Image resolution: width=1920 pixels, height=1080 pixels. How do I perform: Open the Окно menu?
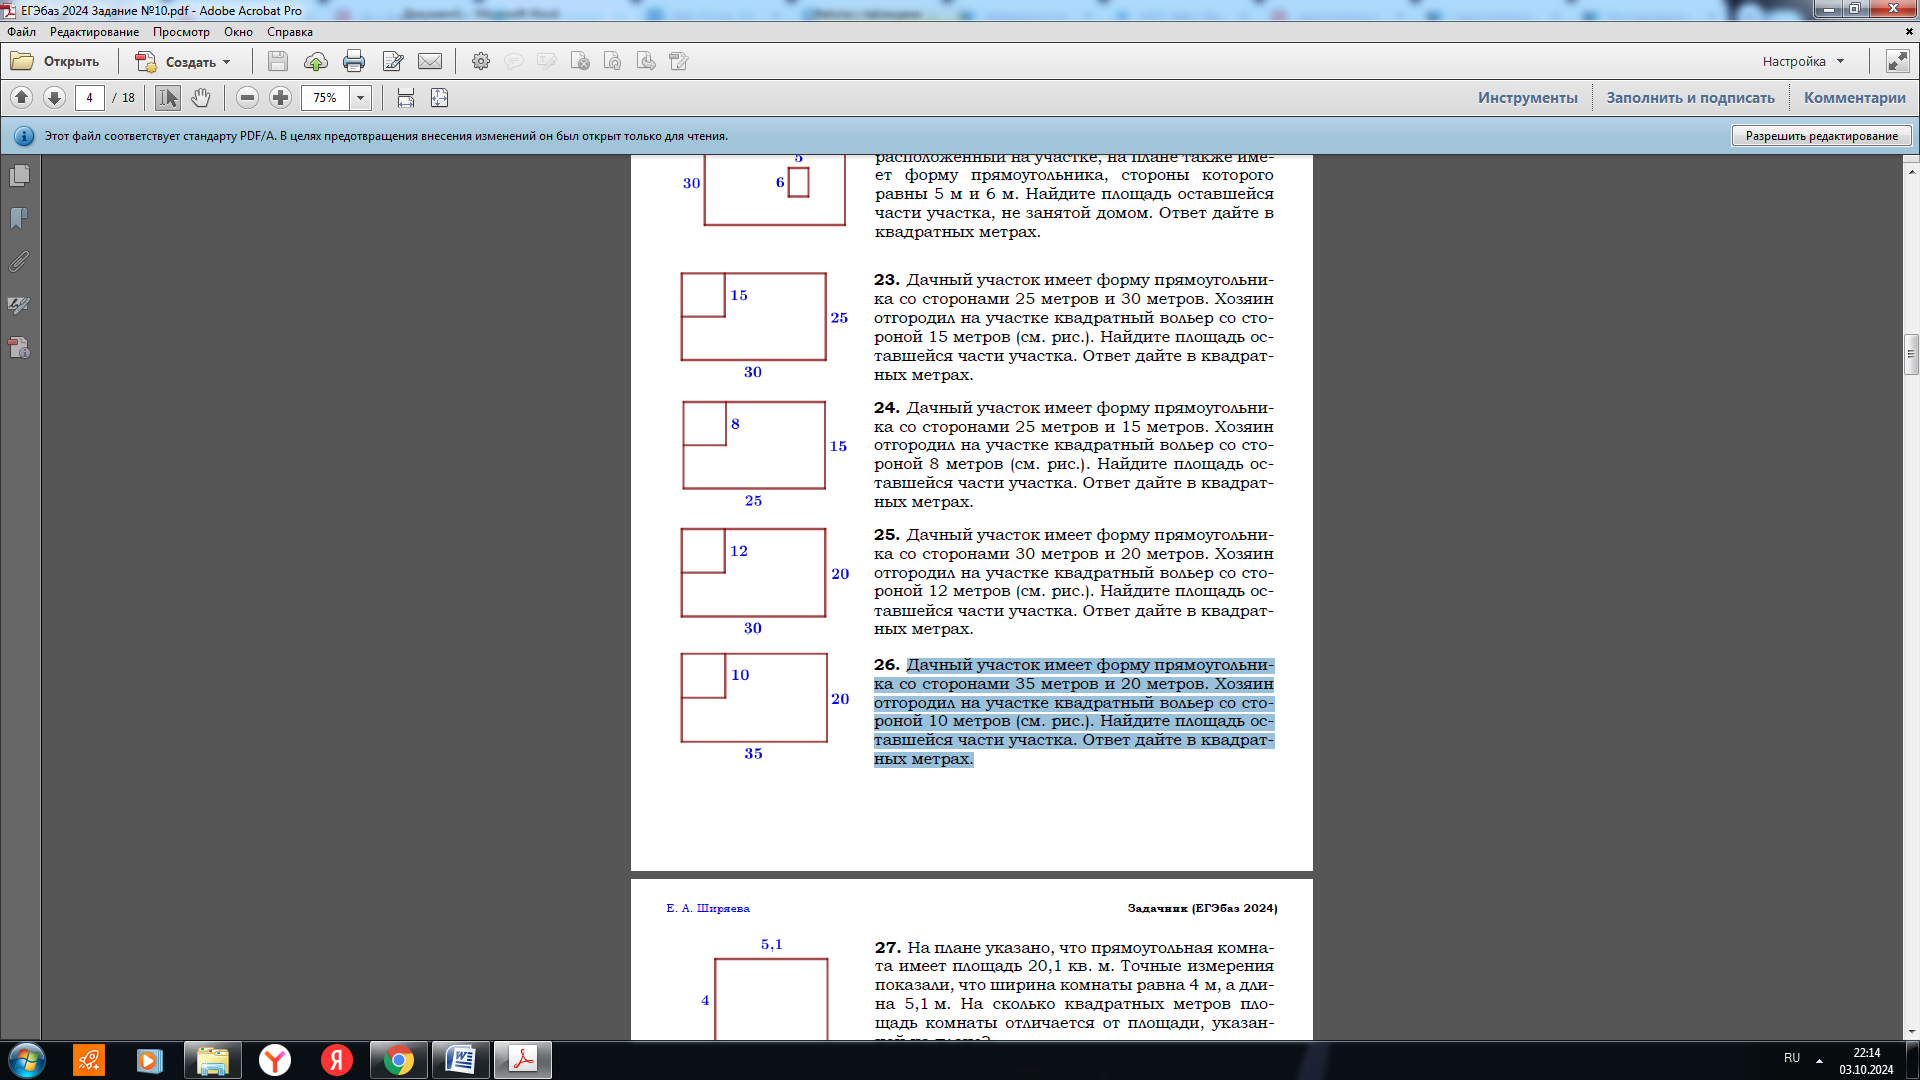point(238,32)
